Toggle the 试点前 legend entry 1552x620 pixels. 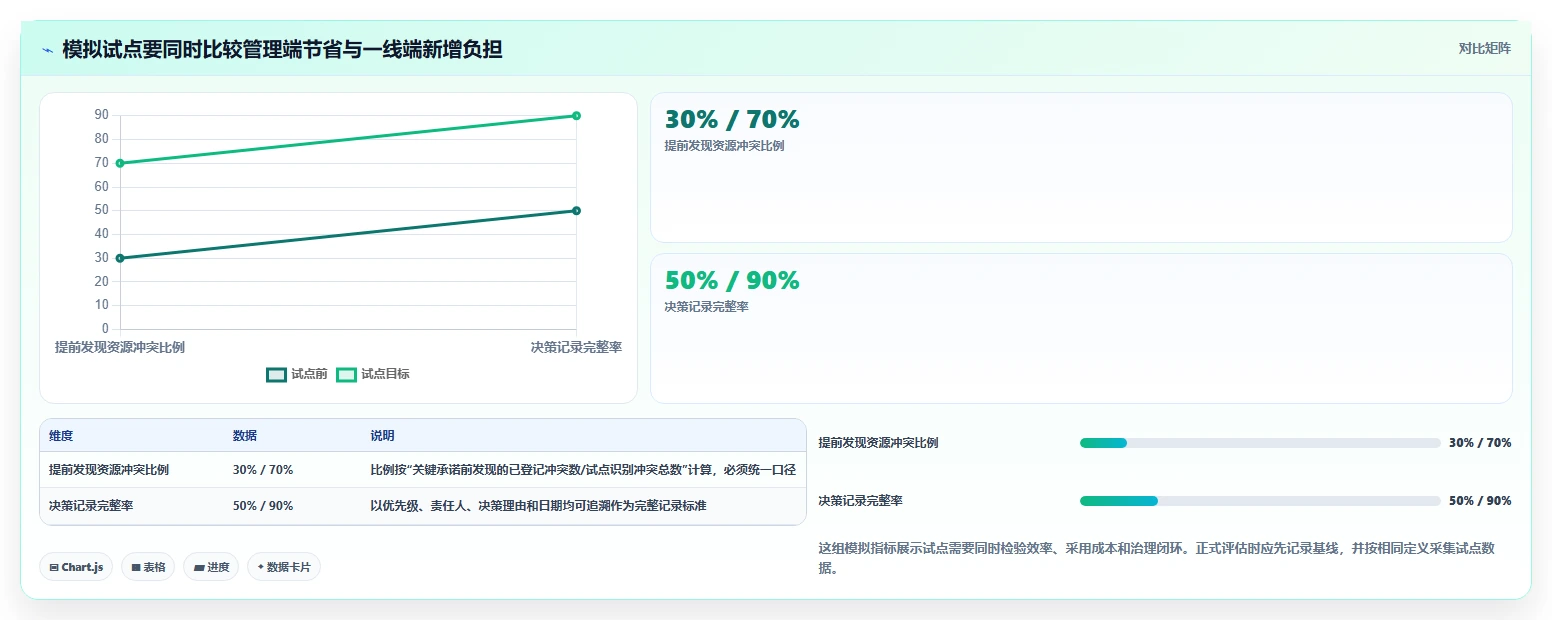pos(297,374)
